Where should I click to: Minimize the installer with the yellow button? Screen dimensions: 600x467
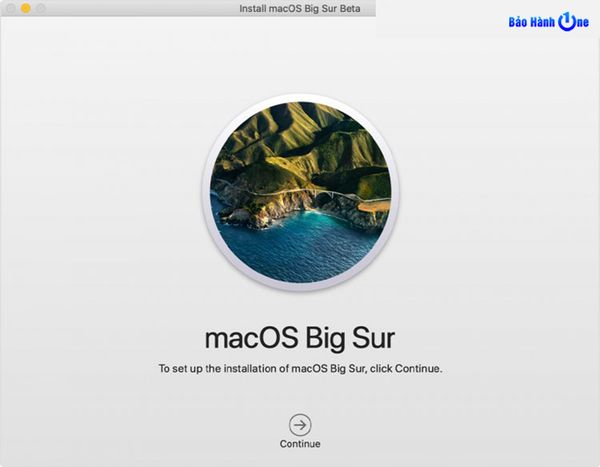[25, 8]
